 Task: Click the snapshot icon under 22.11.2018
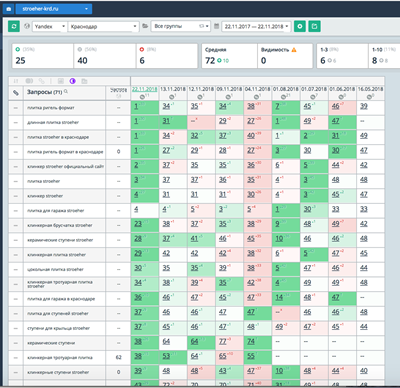(142, 97)
